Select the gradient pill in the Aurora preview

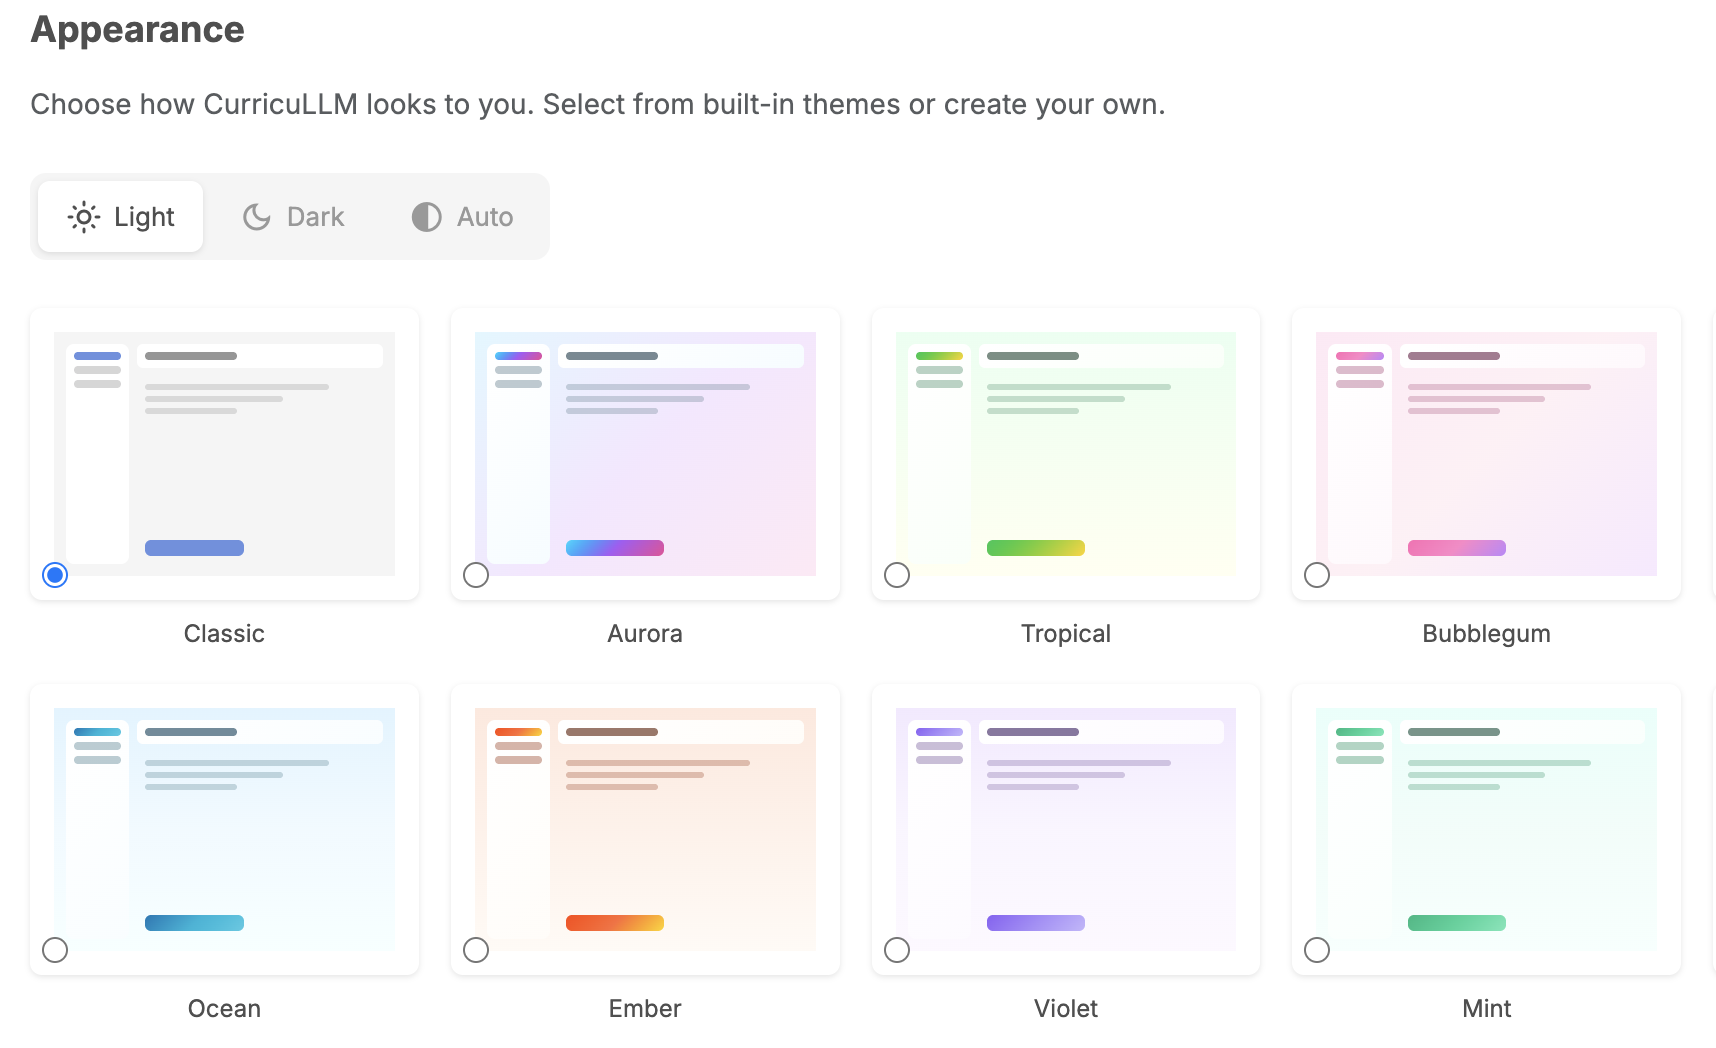click(614, 547)
